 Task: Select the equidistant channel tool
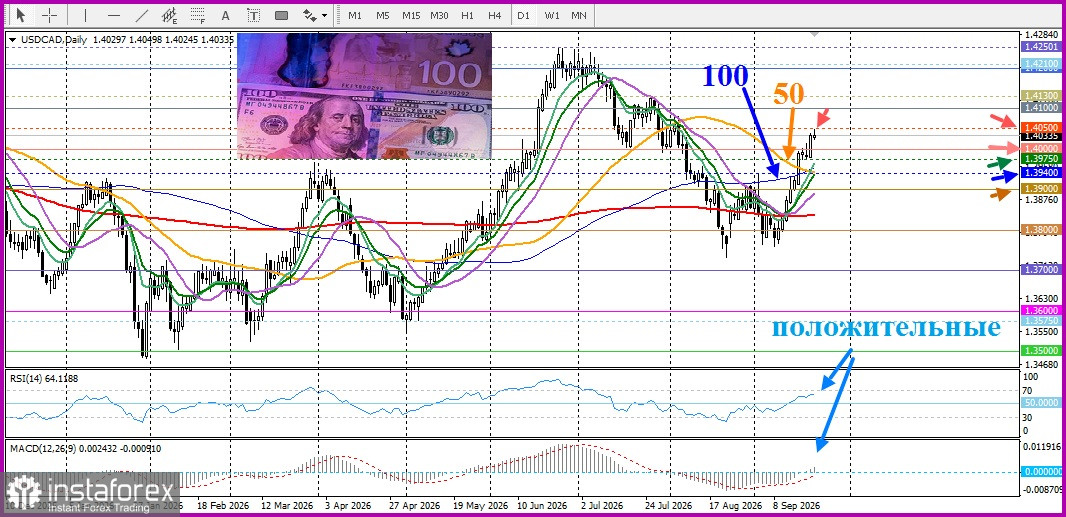(x=170, y=15)
